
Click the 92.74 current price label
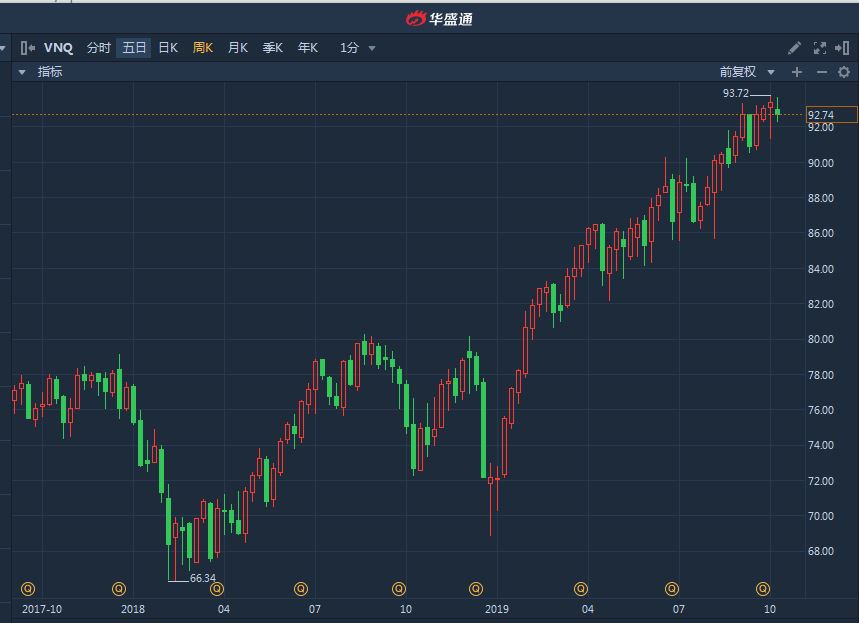831,115
